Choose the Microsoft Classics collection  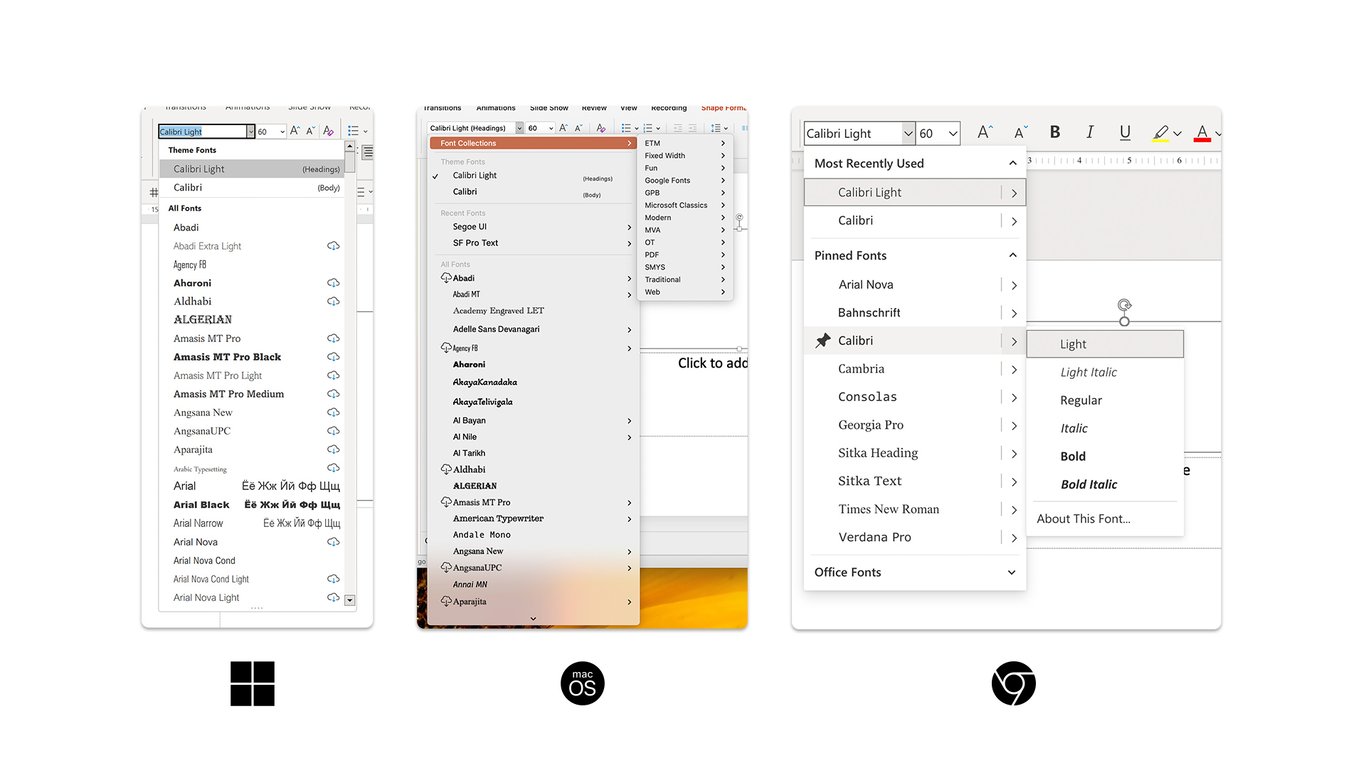[685, 205]
